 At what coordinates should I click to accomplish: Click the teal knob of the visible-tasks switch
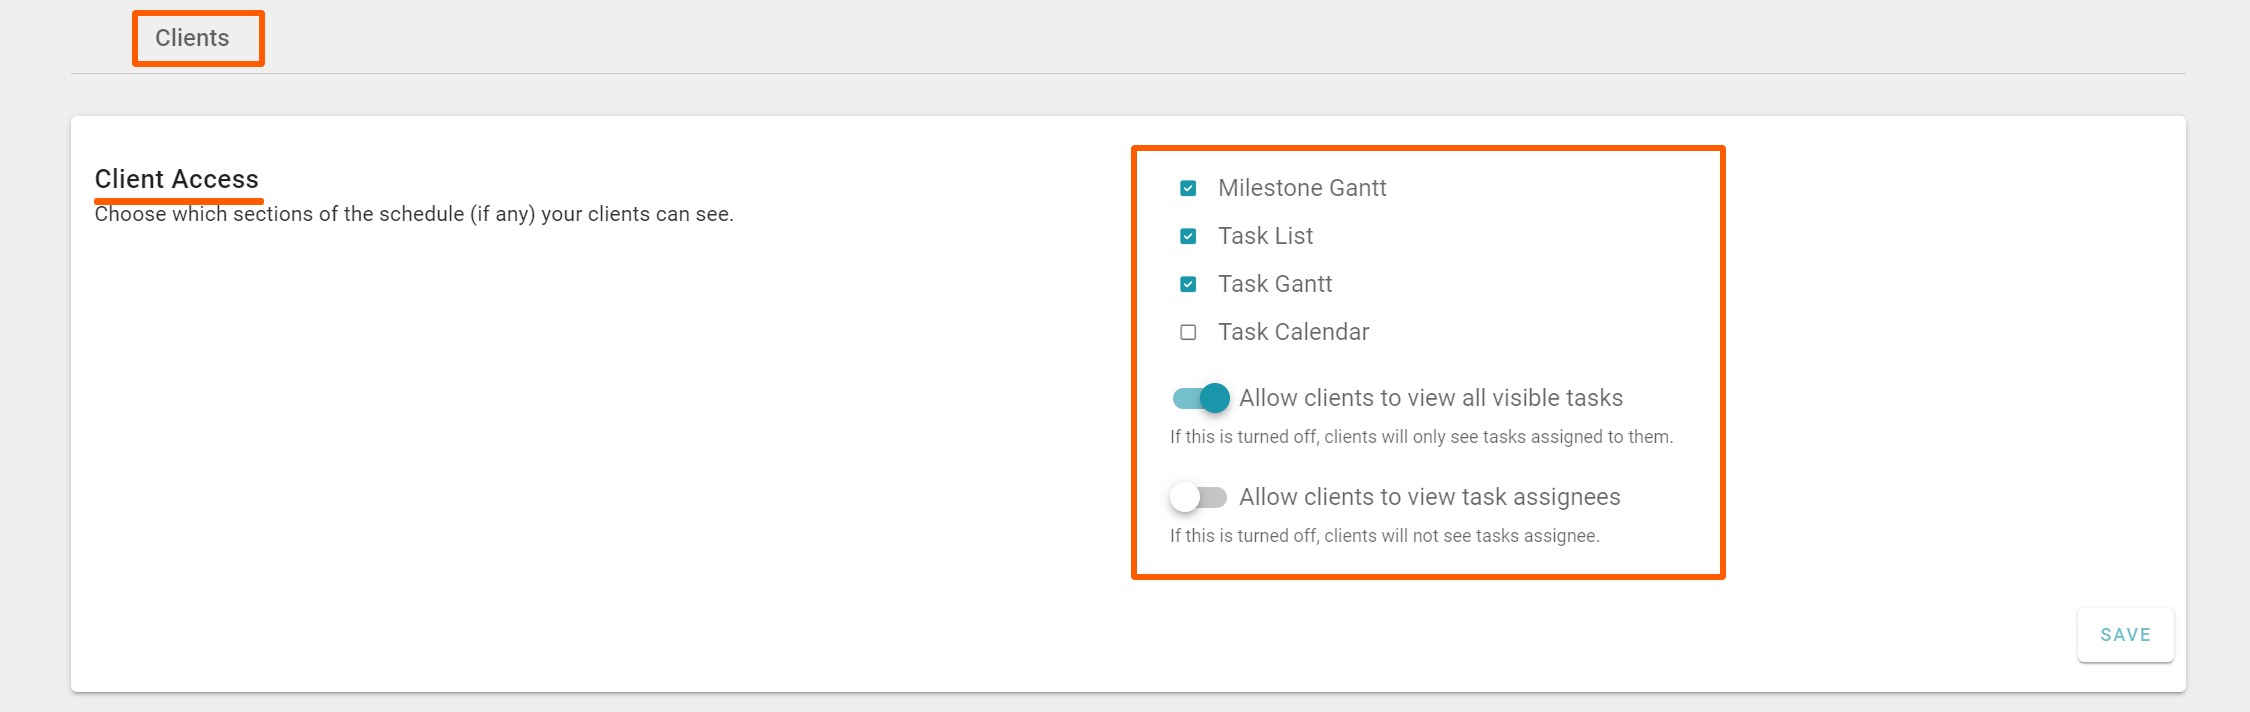tap(1214, 398)
